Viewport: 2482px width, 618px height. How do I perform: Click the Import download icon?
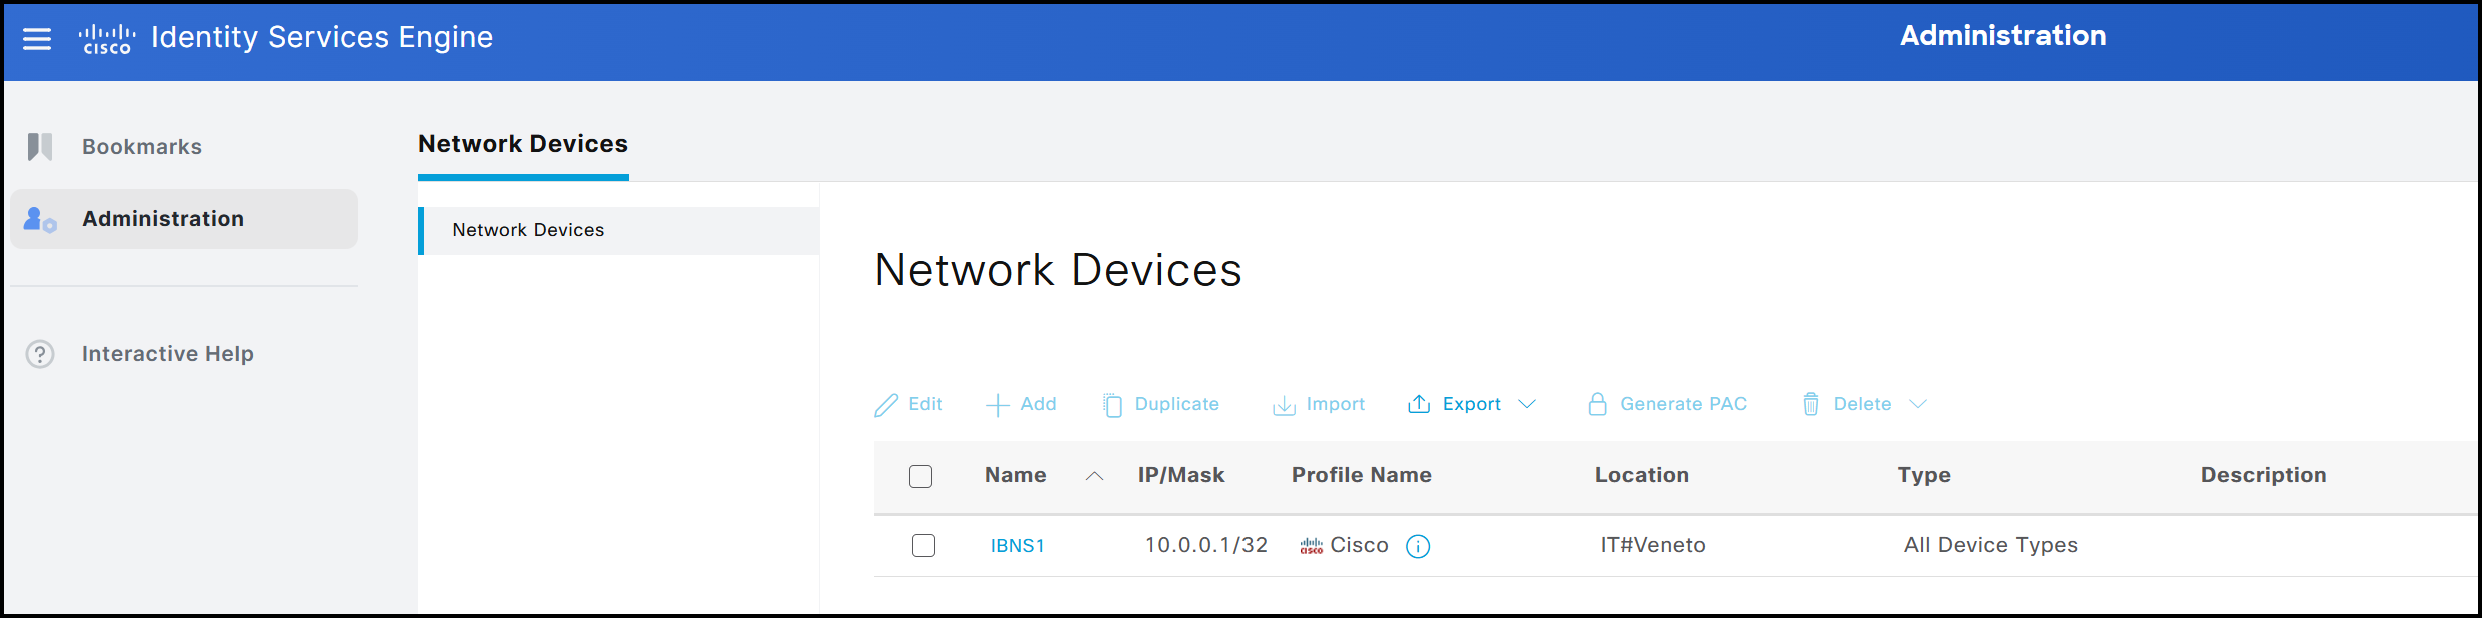1284,405
